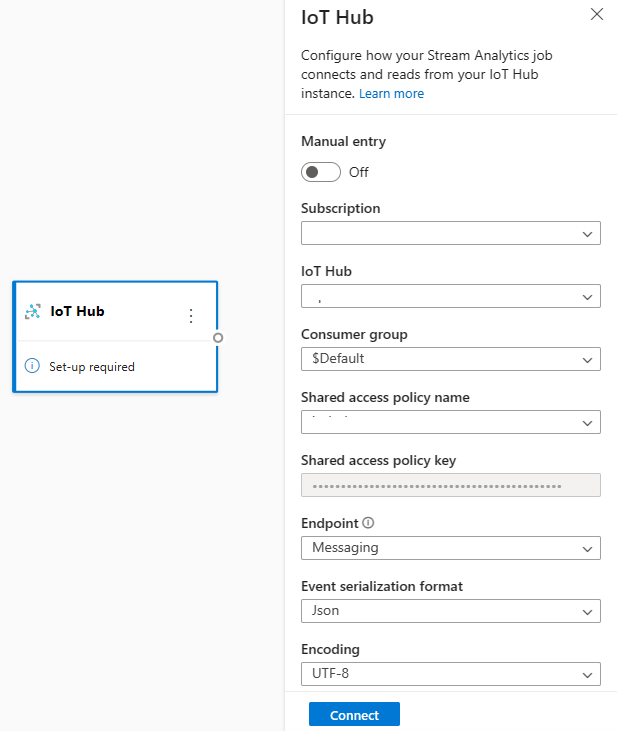The height and width of the screenshot is (731, 617).
Task: Open the IoT Hub node three-dot menu
Action: click(191, 316)
